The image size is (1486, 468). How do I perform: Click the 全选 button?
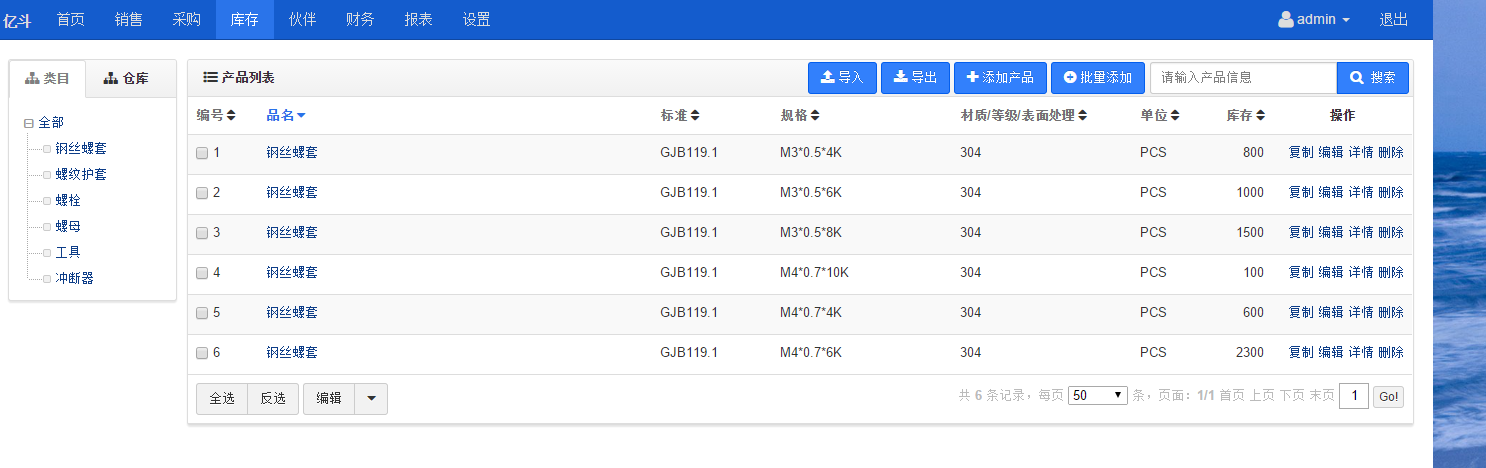click(x=222, y=398)
